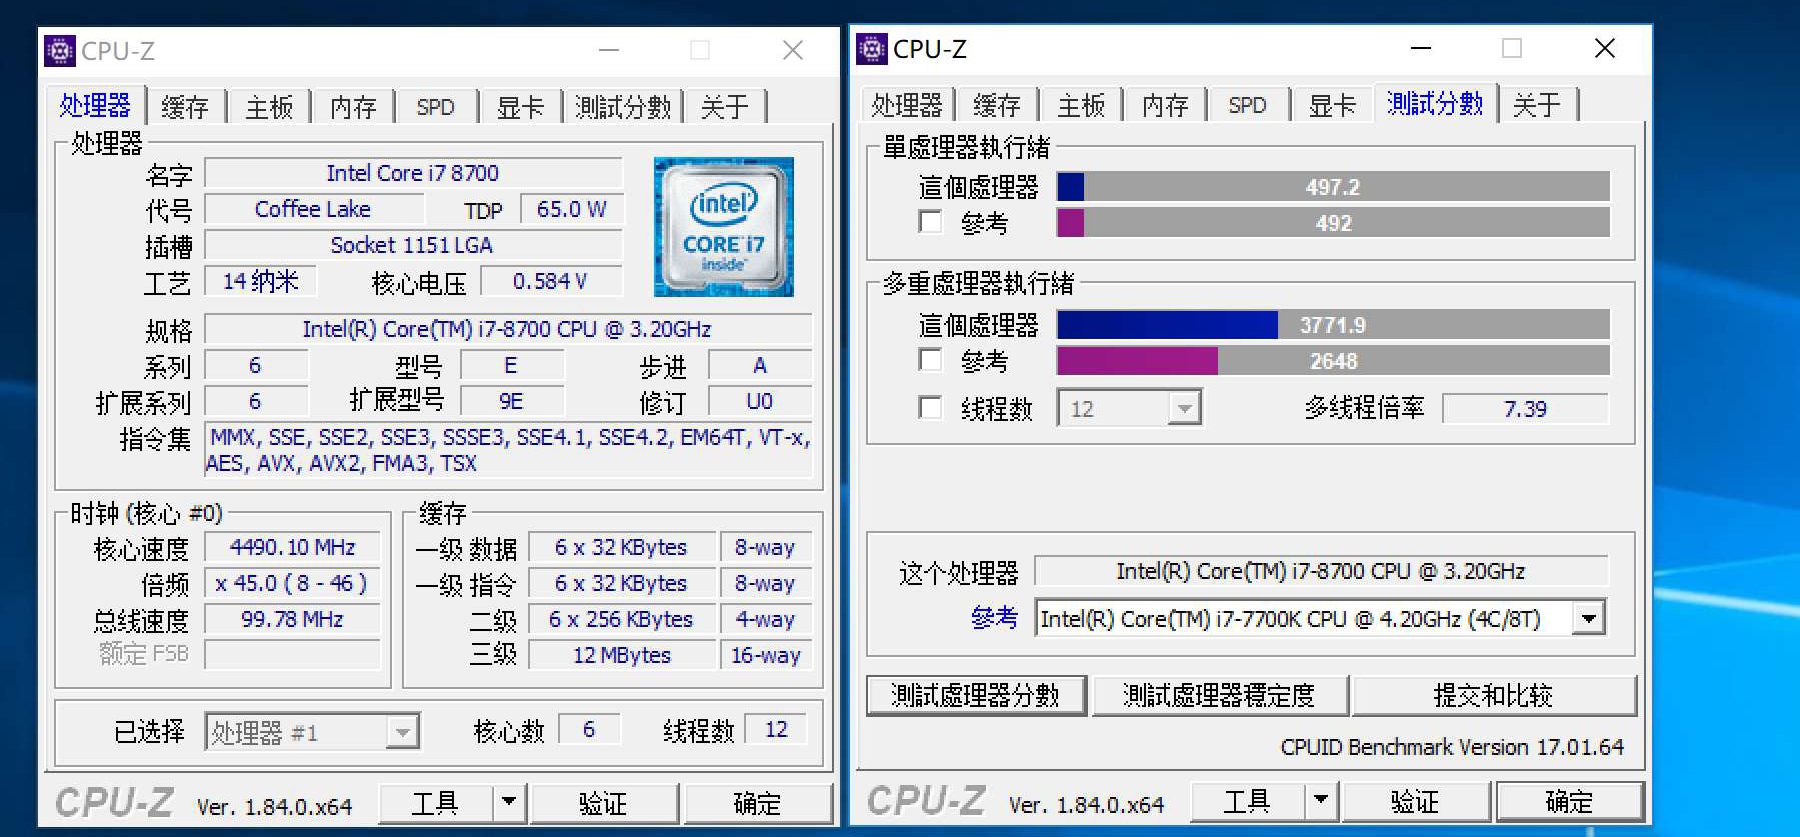Click package value Socket 1151 LGA
This screenshot has width=1800, height=837.
(x=413, y=245)
